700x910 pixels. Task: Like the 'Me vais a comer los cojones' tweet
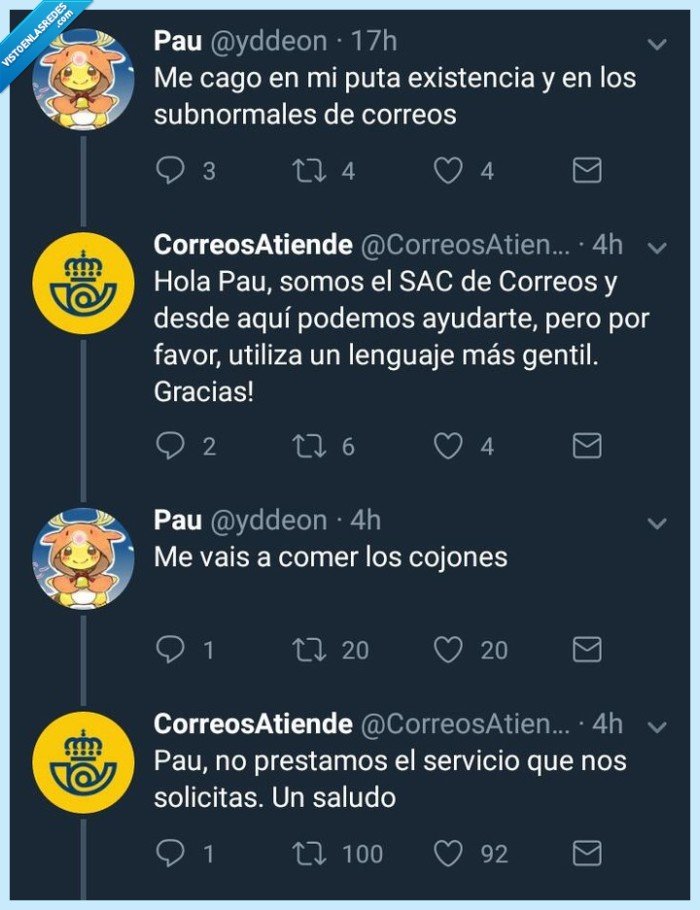[x=451, y=650]
